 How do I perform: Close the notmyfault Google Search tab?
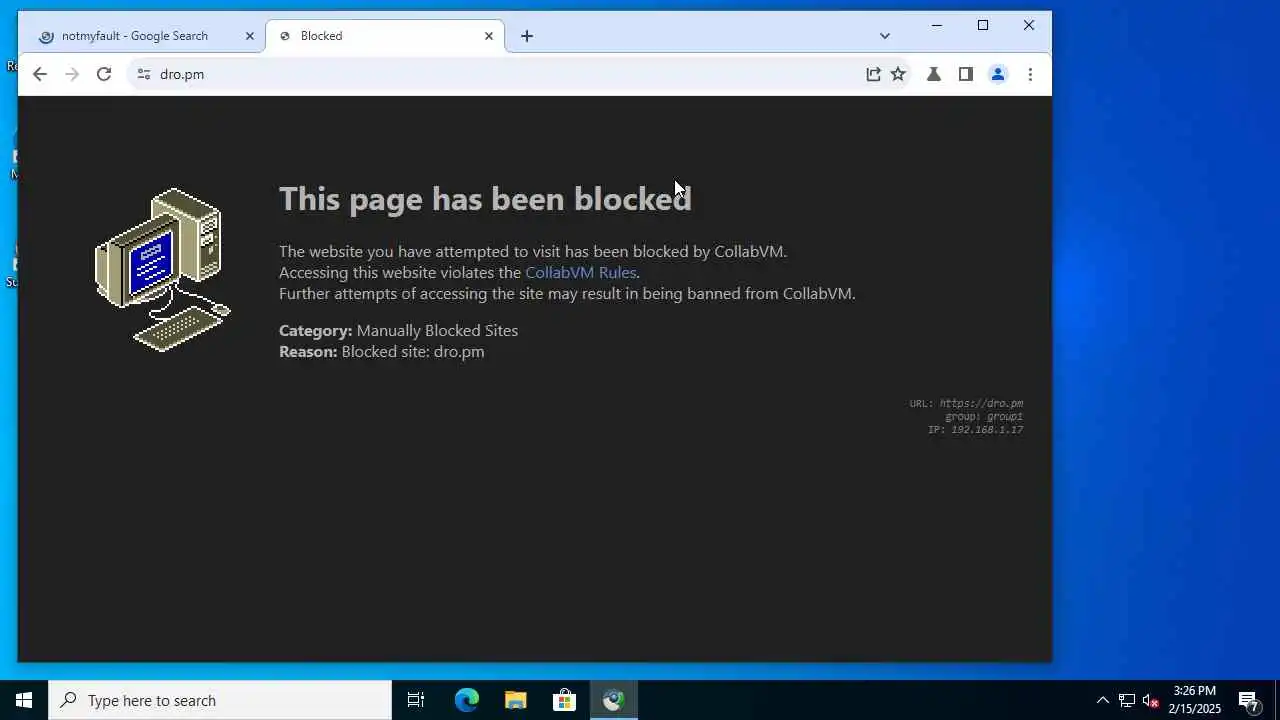pos(250,36)
